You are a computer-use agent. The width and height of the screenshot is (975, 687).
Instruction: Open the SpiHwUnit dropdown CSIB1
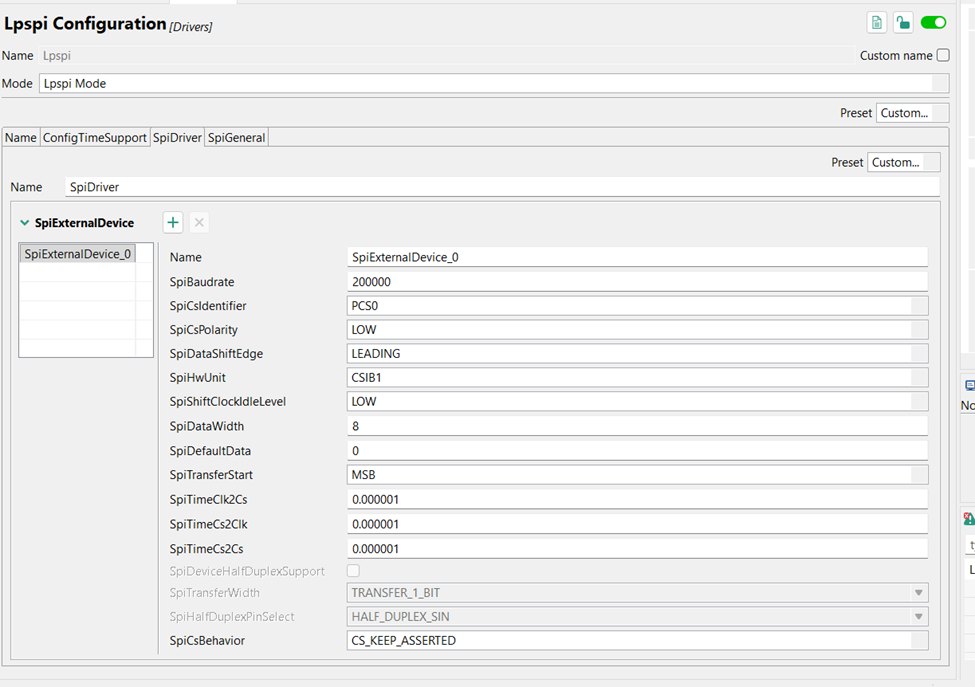coord(637,377)
